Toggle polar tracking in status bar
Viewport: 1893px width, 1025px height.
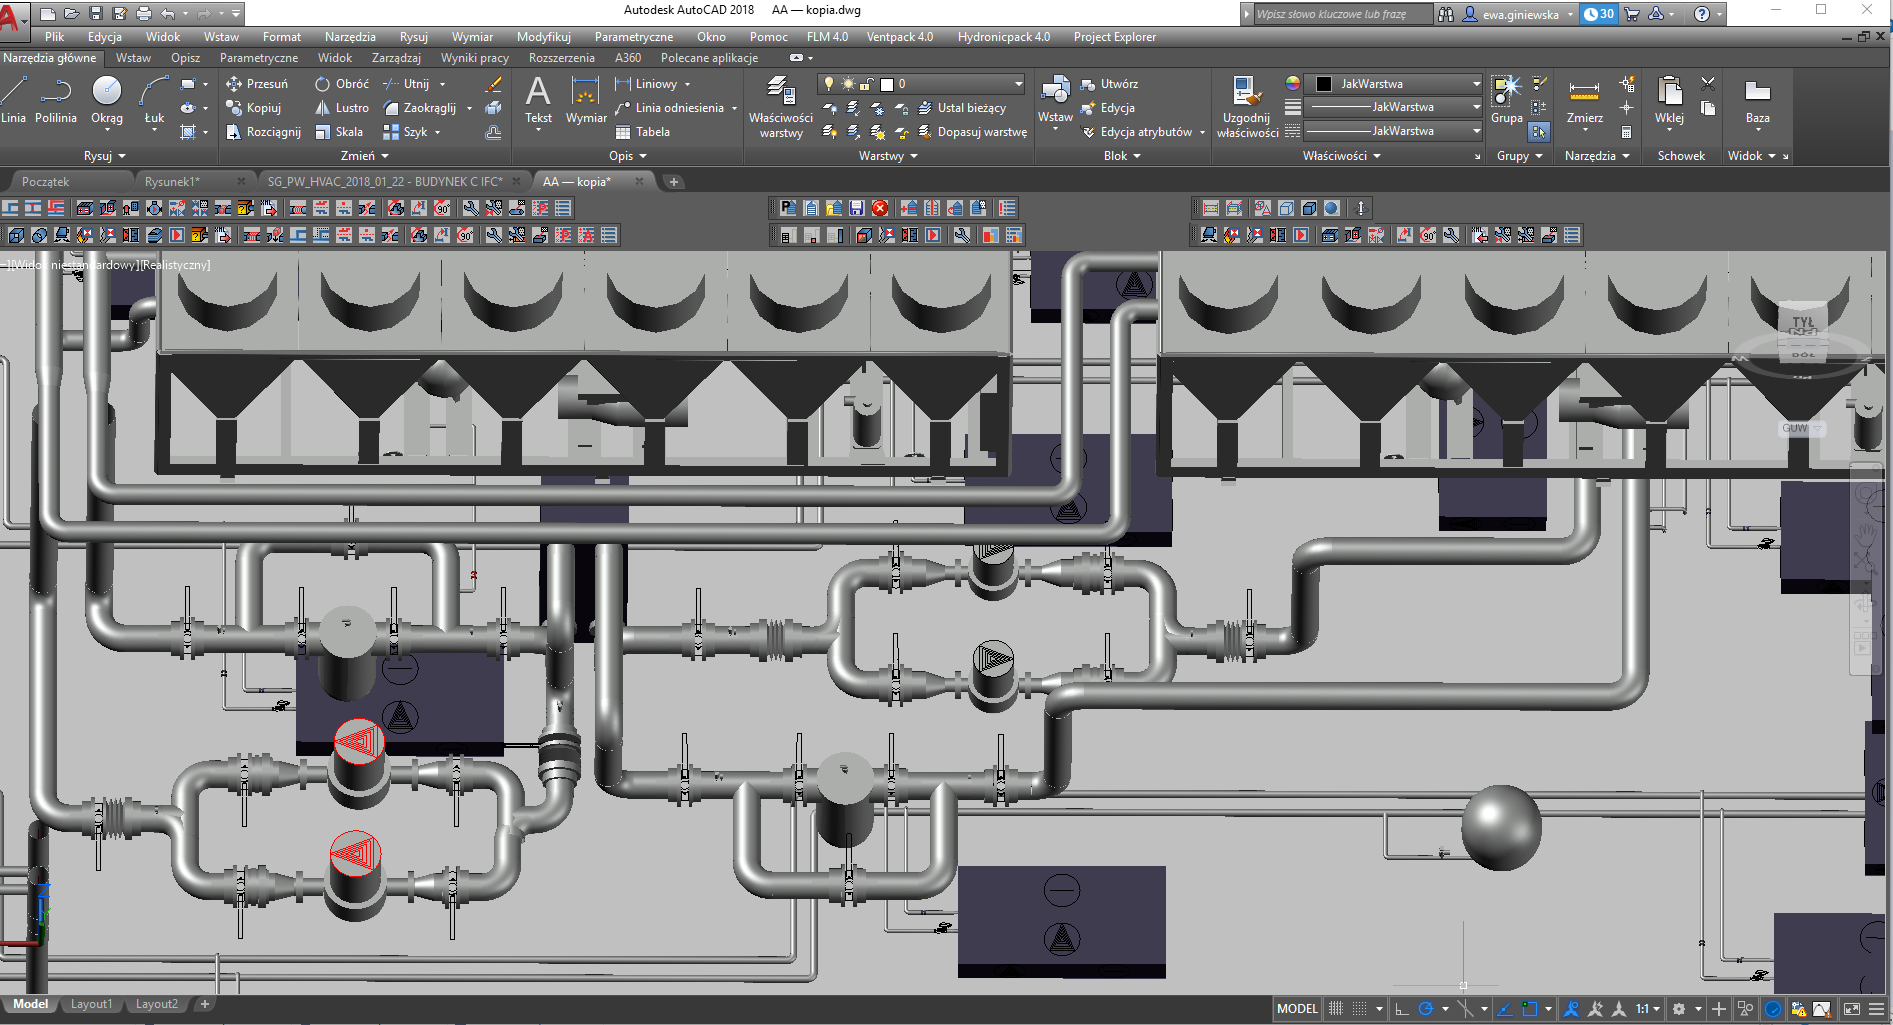point(1427,1009)
